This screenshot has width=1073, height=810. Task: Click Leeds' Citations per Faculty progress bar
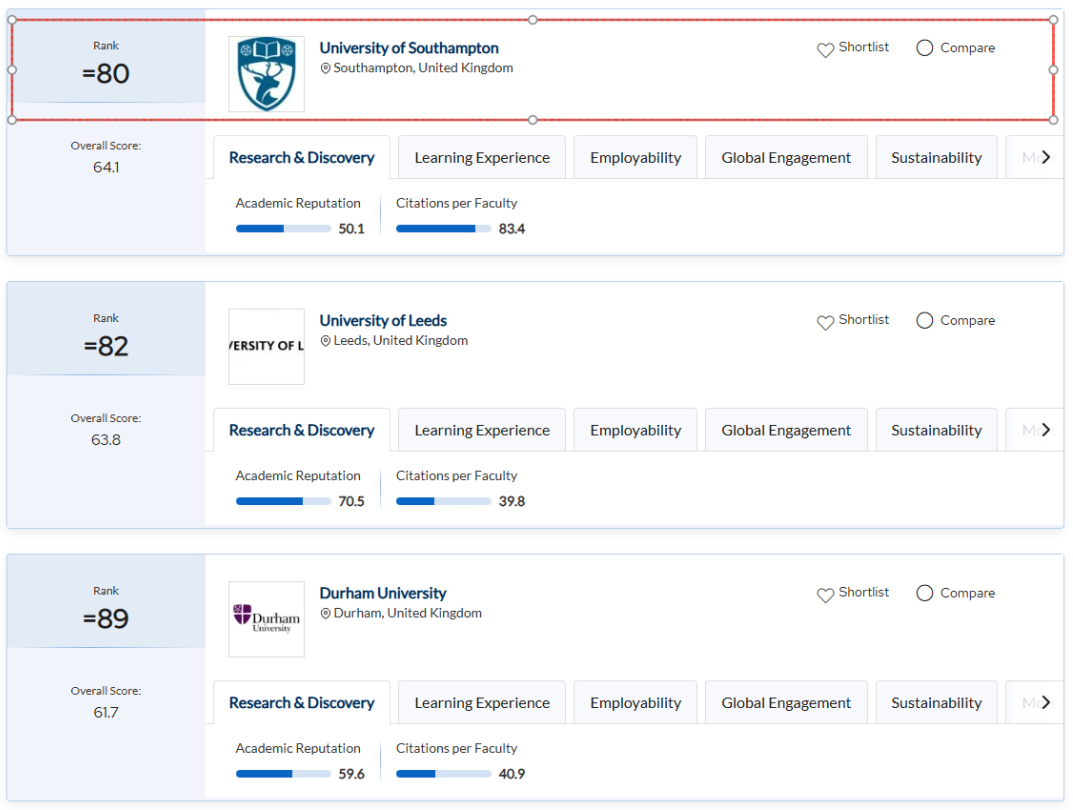click(x=443, y=501)
